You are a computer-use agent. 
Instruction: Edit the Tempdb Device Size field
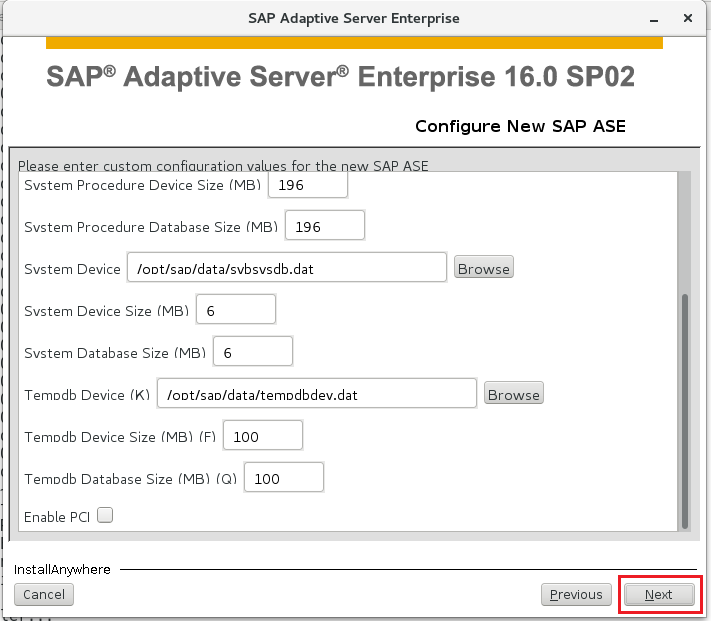[x=263, y=436]
